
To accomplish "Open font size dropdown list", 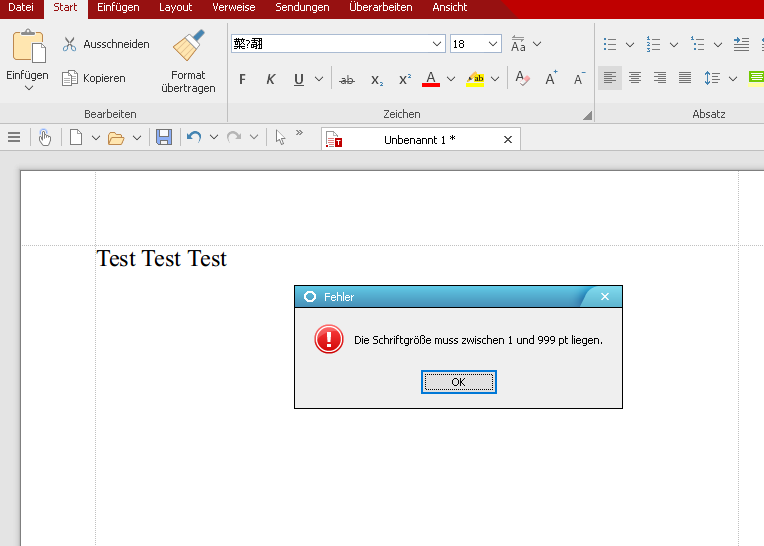I will (493, 44).
